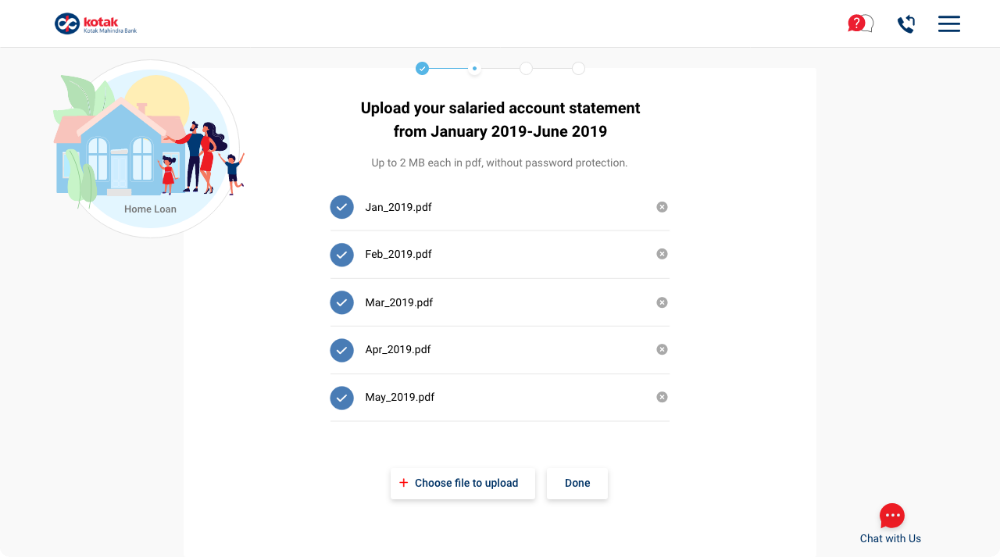Click the checkmark next to May_2019.pdf
Screen dimensions: 1000x558
(342, 398)
